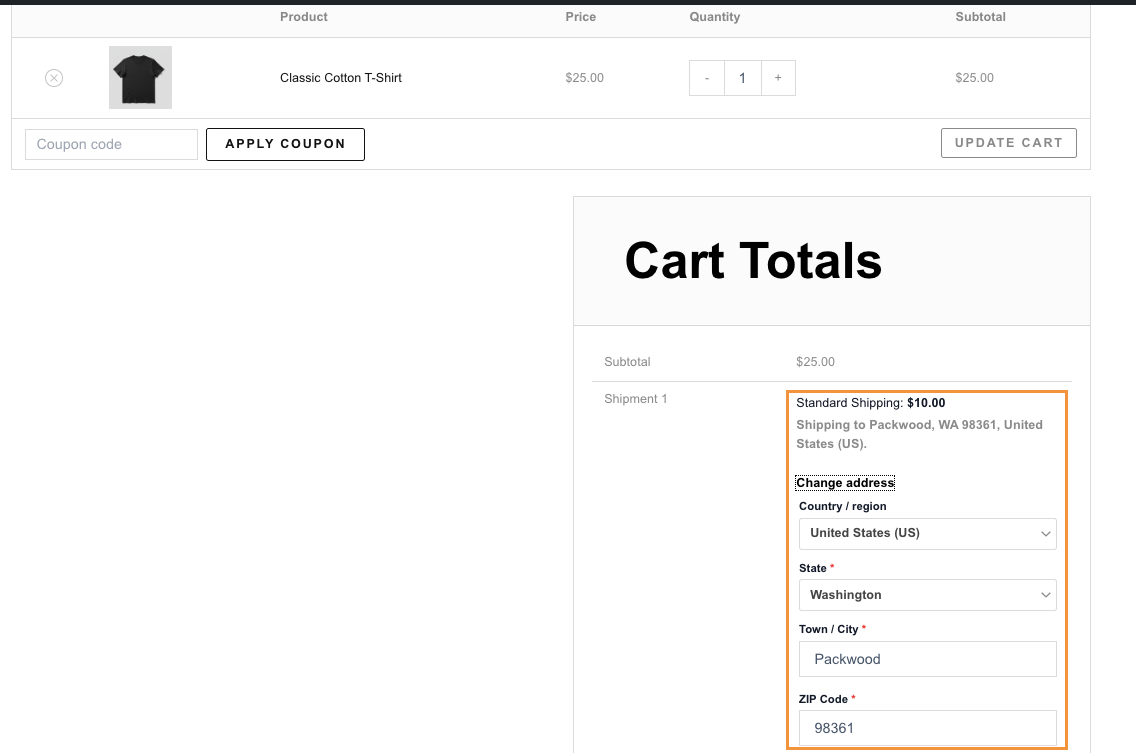
Task: Click the "Country / region" field label
Action: point(842,506)
